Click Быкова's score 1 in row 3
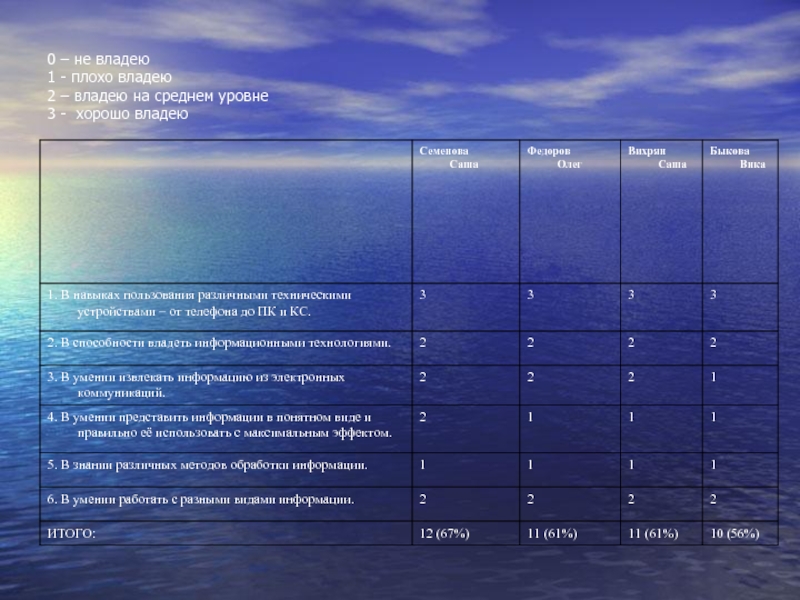The image size is (800, 600). 713,378
